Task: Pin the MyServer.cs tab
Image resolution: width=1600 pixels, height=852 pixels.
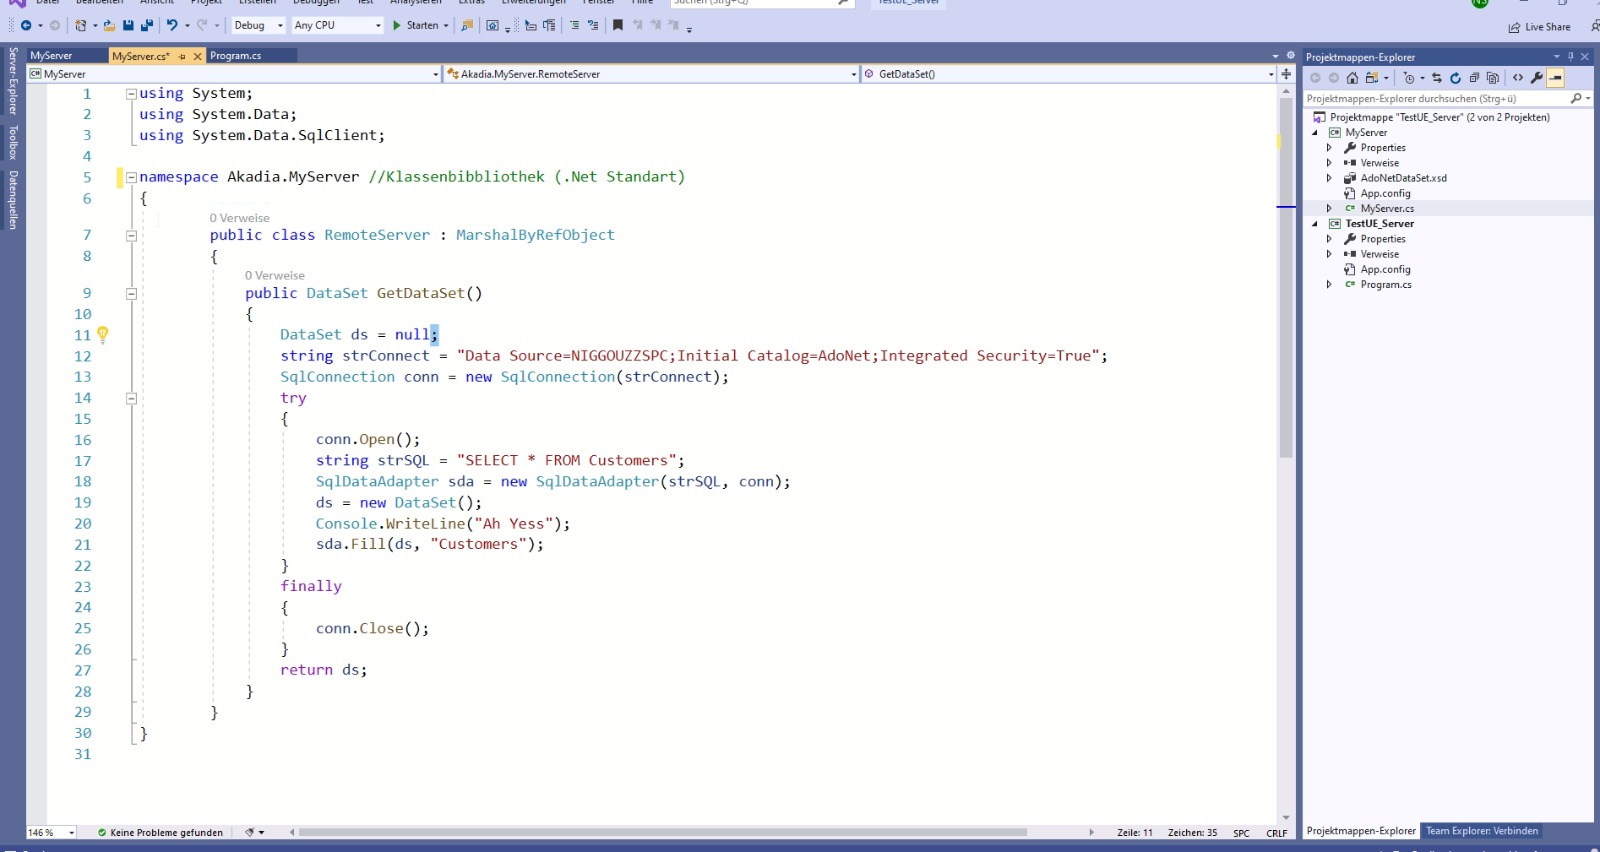Action: pyautogui.click(x=182, y=56)
